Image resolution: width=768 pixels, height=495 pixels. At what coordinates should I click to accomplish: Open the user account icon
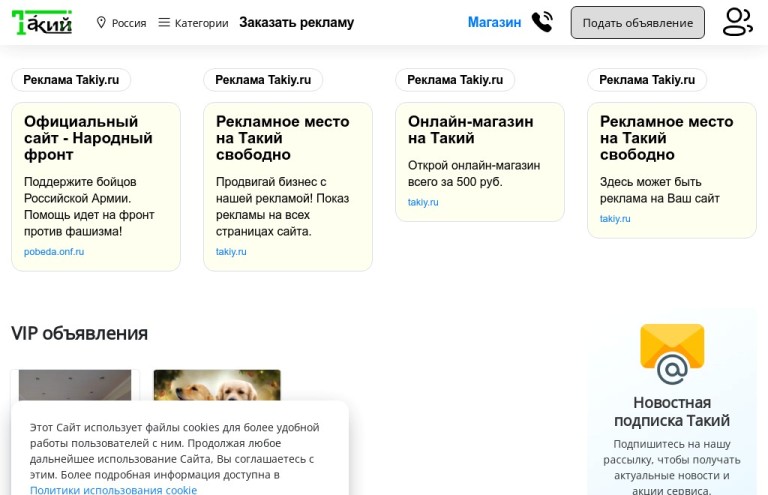pos(737,22)
